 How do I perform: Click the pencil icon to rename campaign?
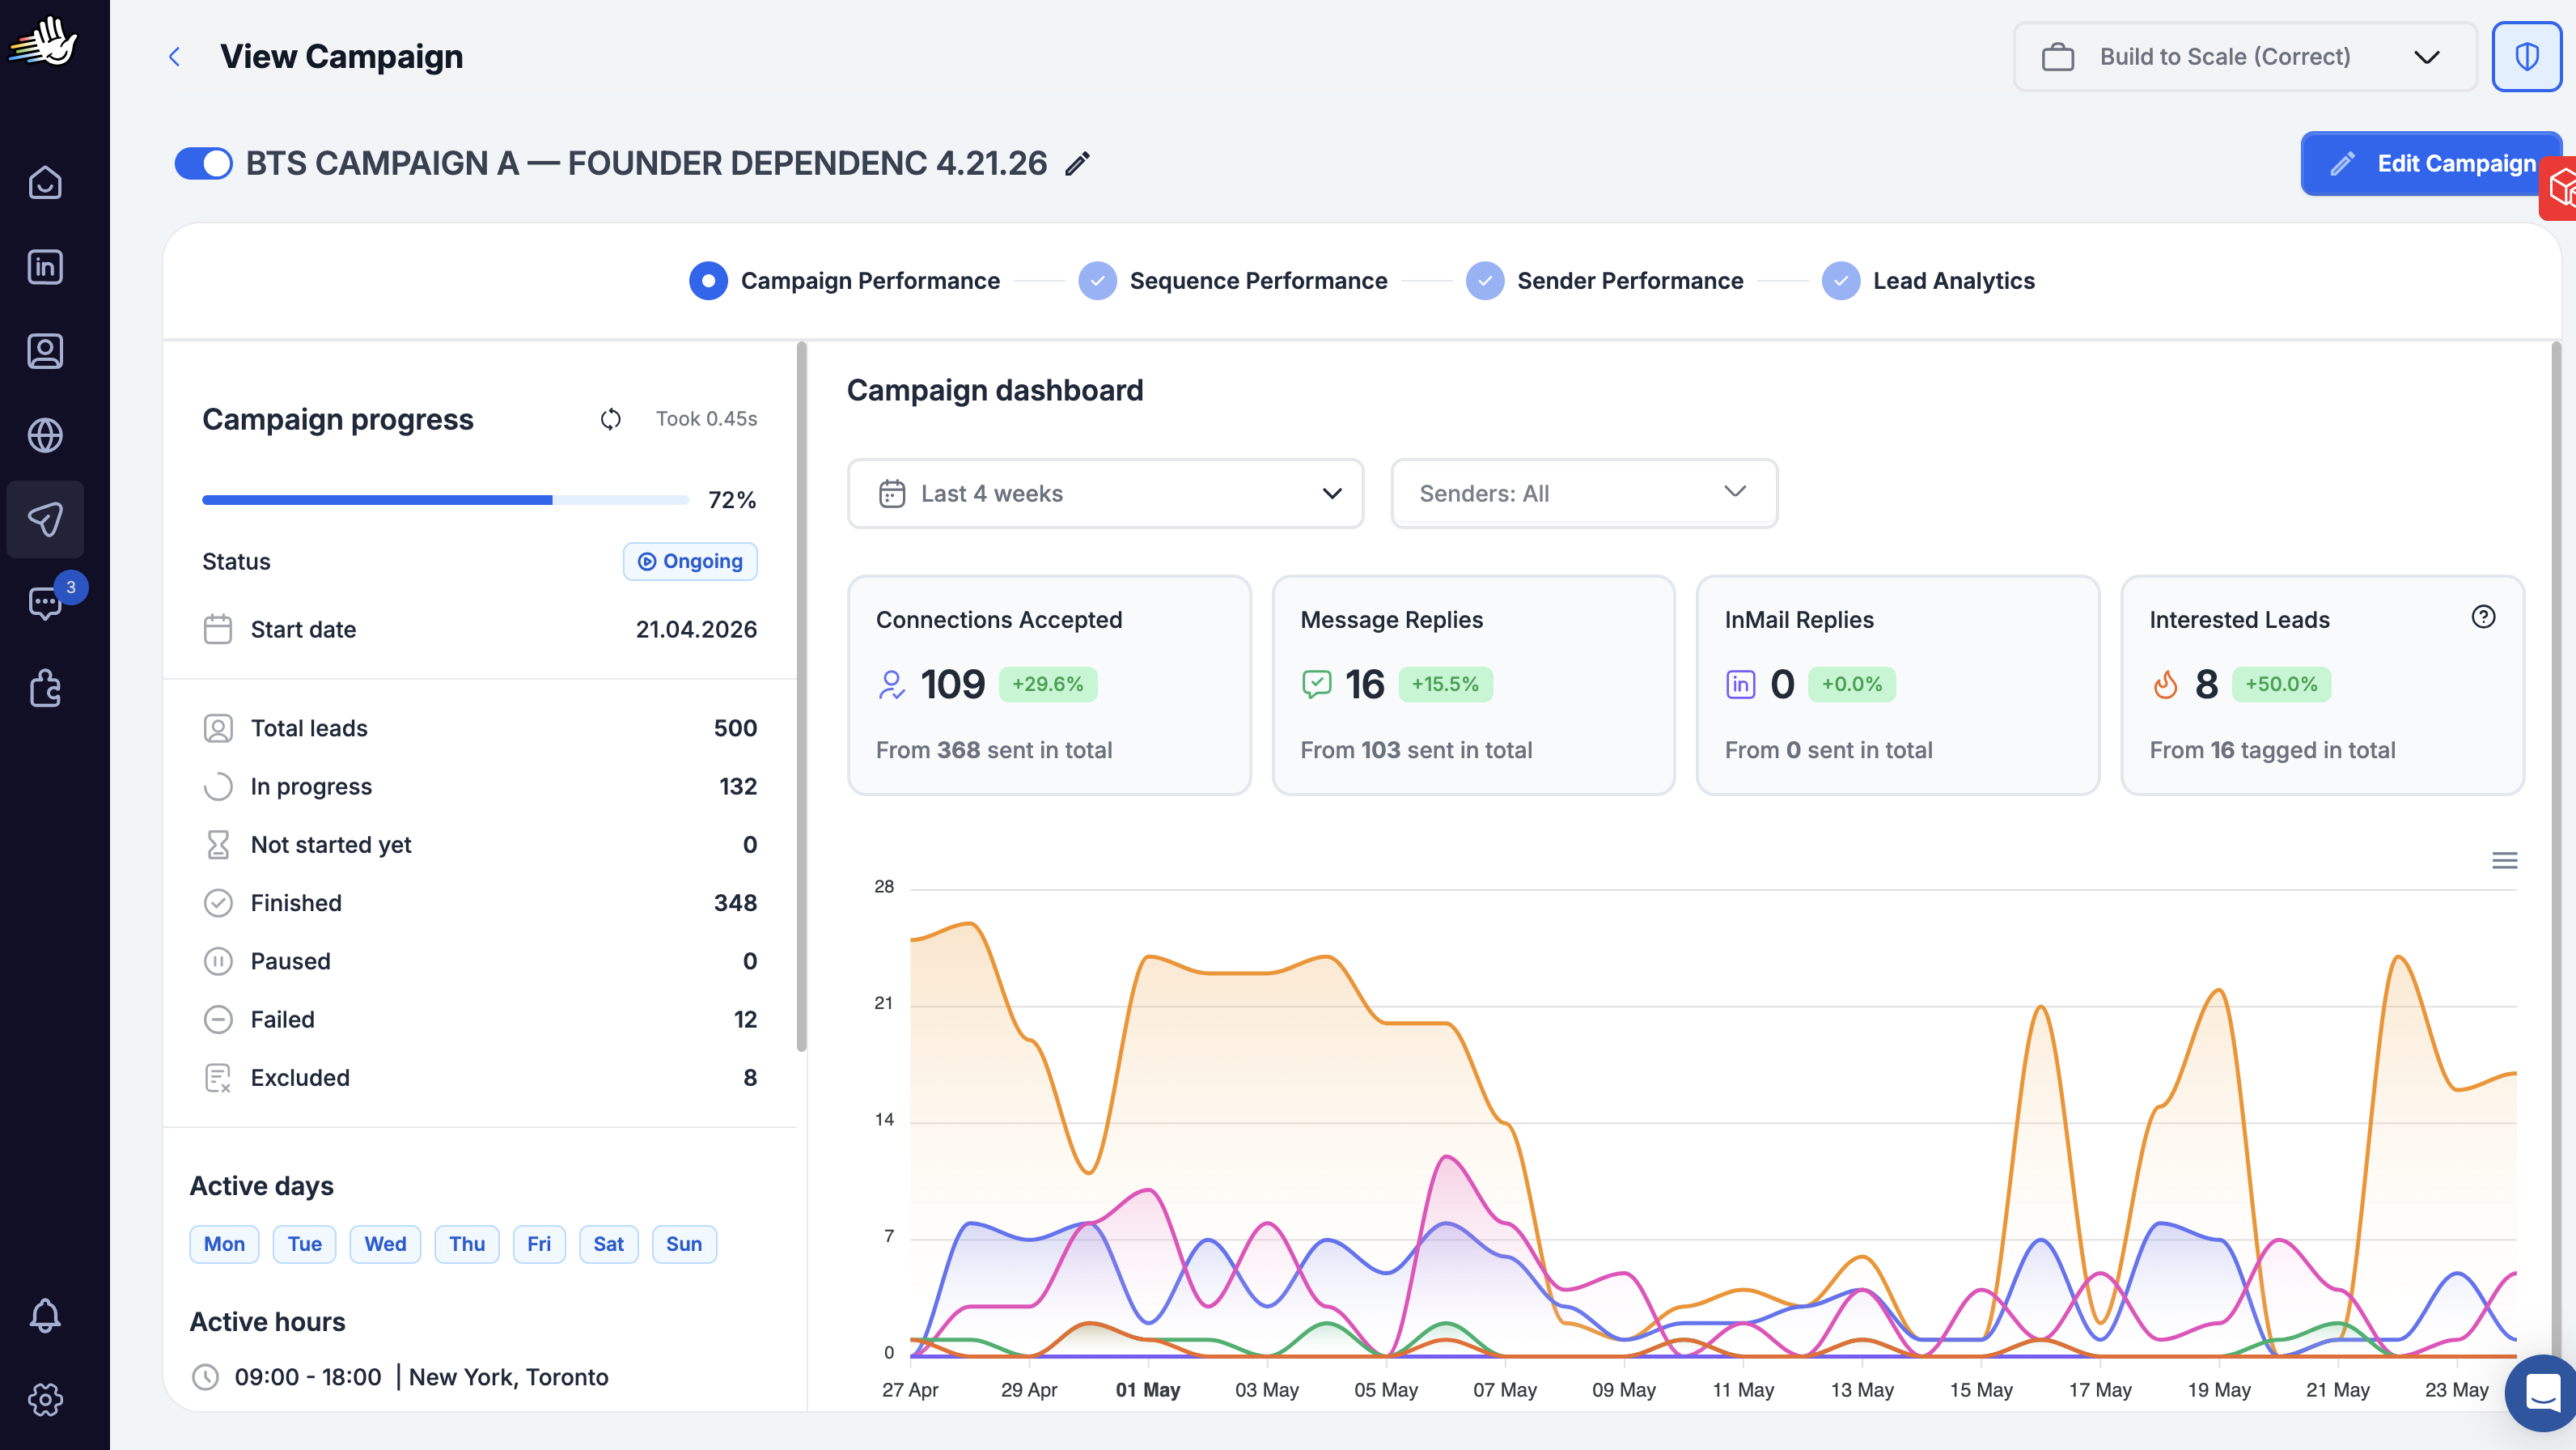1077,164
